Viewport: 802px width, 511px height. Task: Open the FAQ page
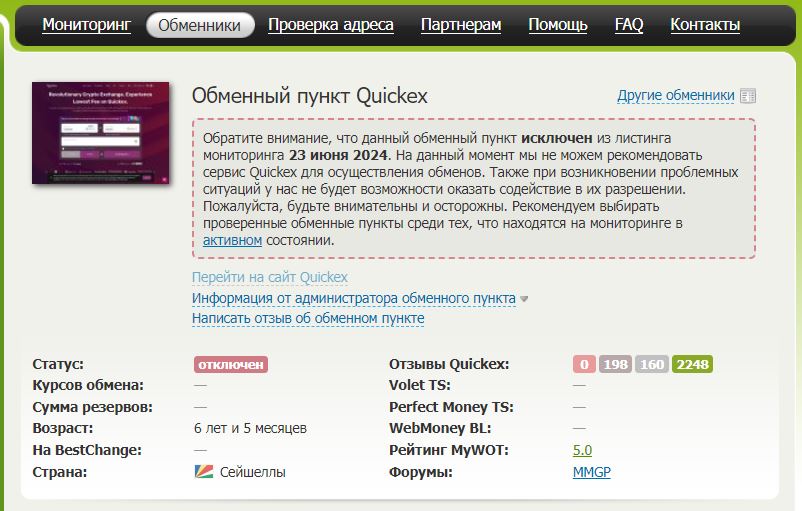tap(629, 25)
